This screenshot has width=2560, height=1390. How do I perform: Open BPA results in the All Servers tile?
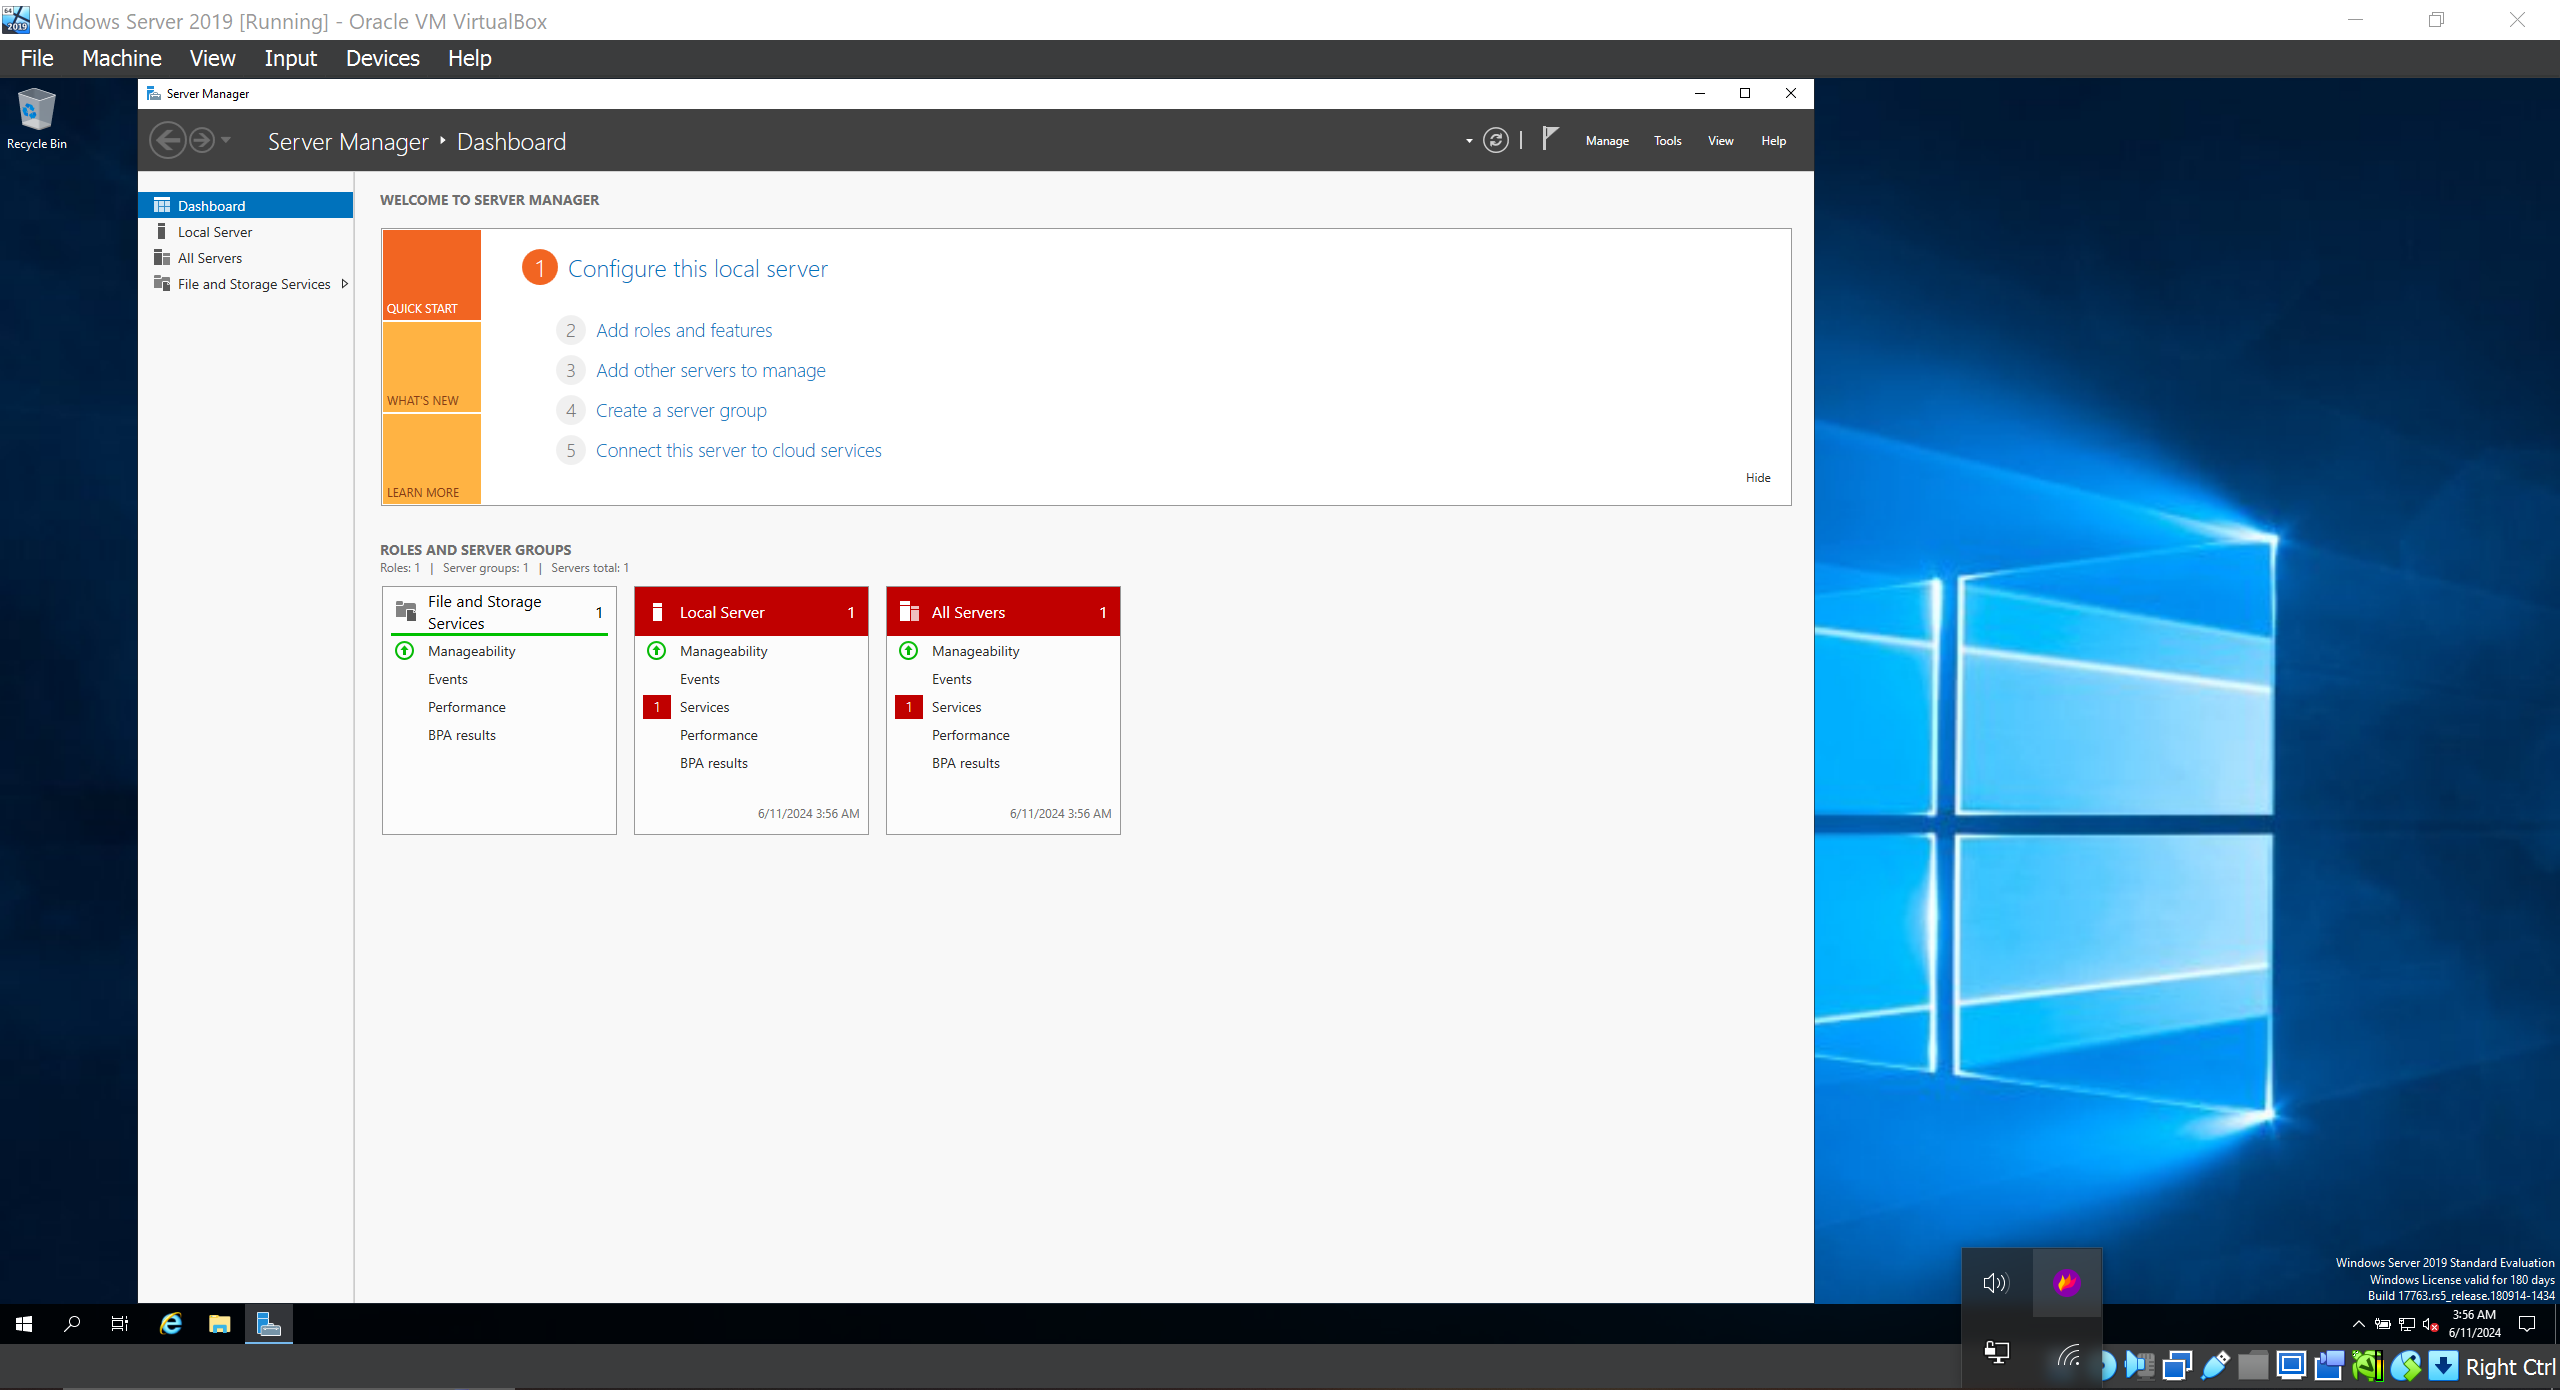tap(966, 763)
